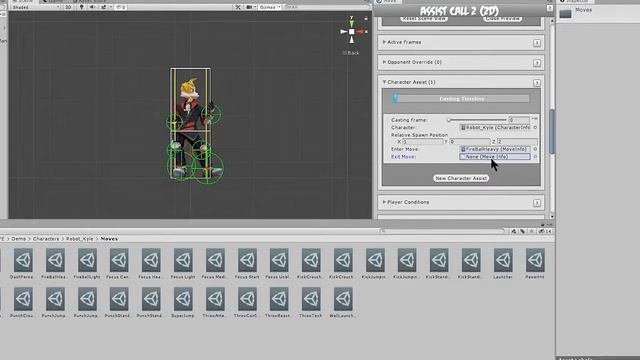Select the FireBallHea.. move asset
This screenshot has width=640, height=360.
tap(55, 264)
